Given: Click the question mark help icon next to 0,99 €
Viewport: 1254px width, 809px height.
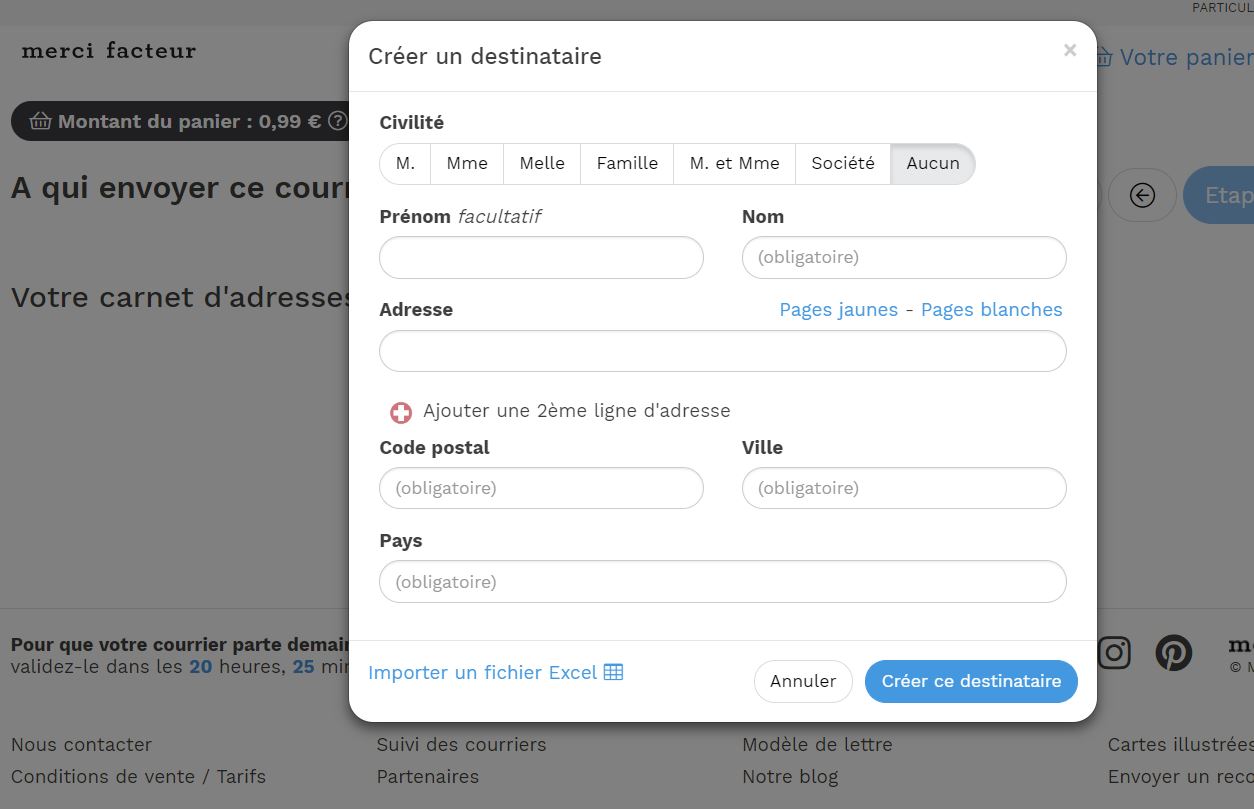Looking at the screenshot, I should 338,121.
